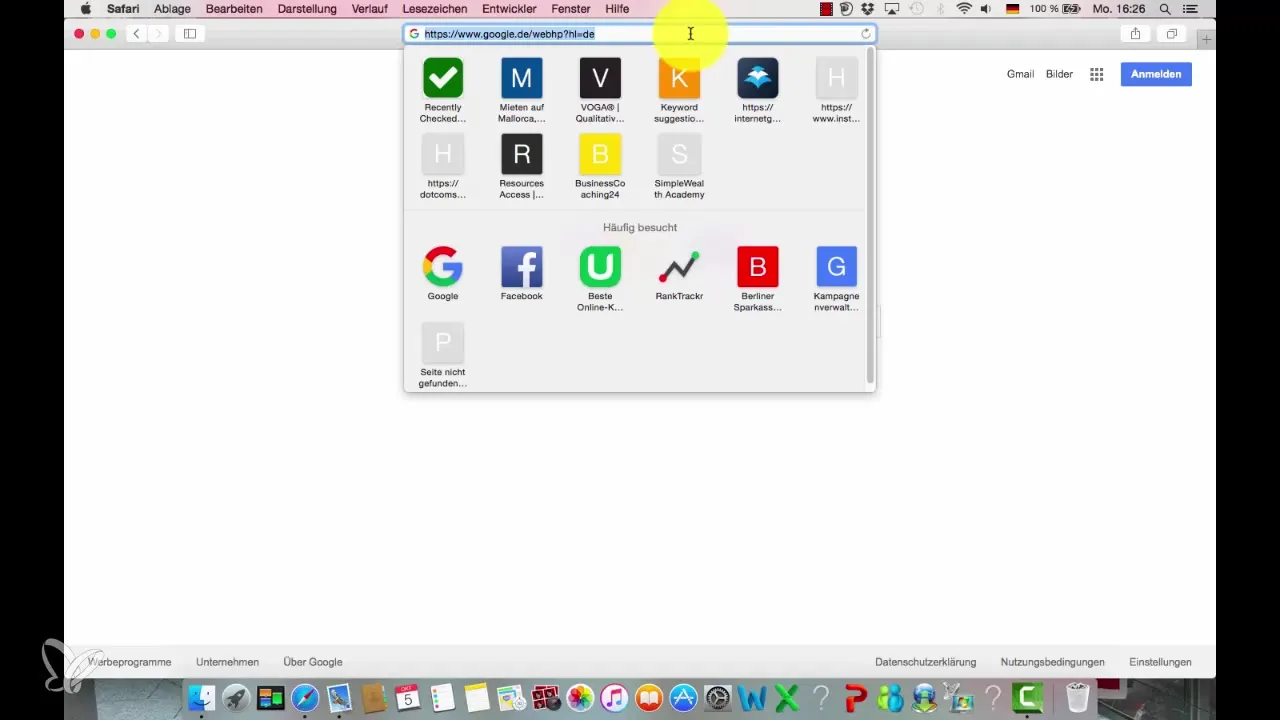Open the Hilfe menu
The image size is (1280, 720).
617,9
